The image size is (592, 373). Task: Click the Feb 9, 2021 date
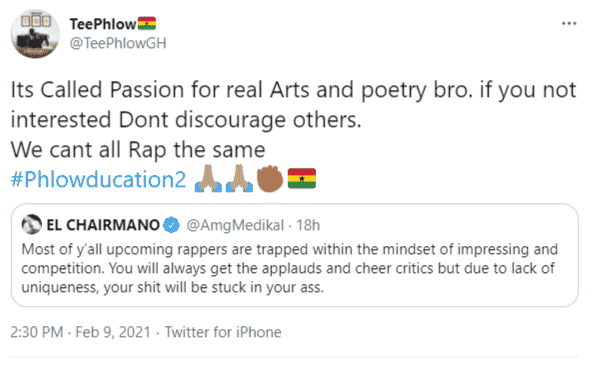[x=113, y=332]
